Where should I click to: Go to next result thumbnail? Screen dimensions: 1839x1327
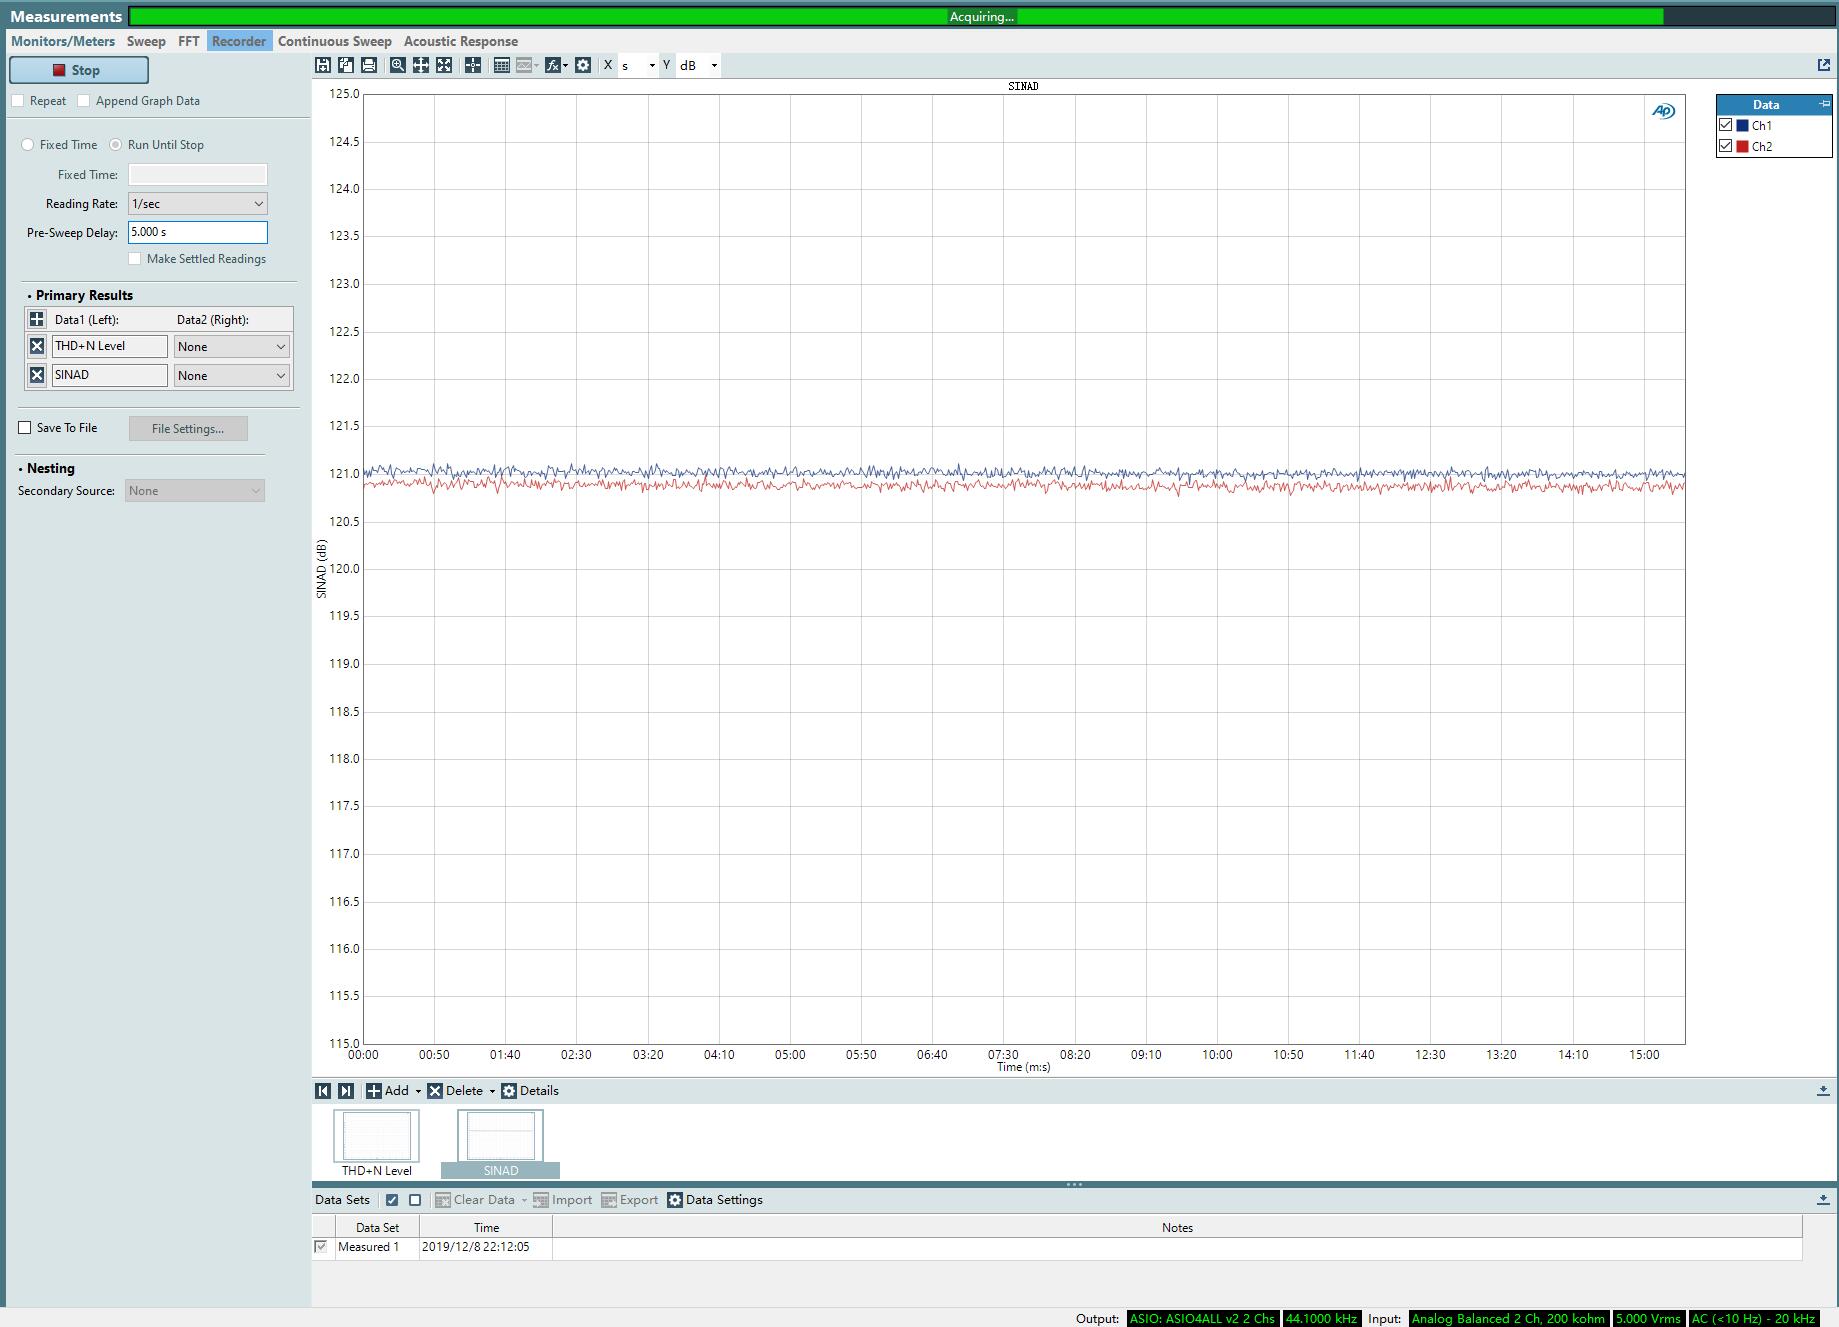[x=346, y=1091]
